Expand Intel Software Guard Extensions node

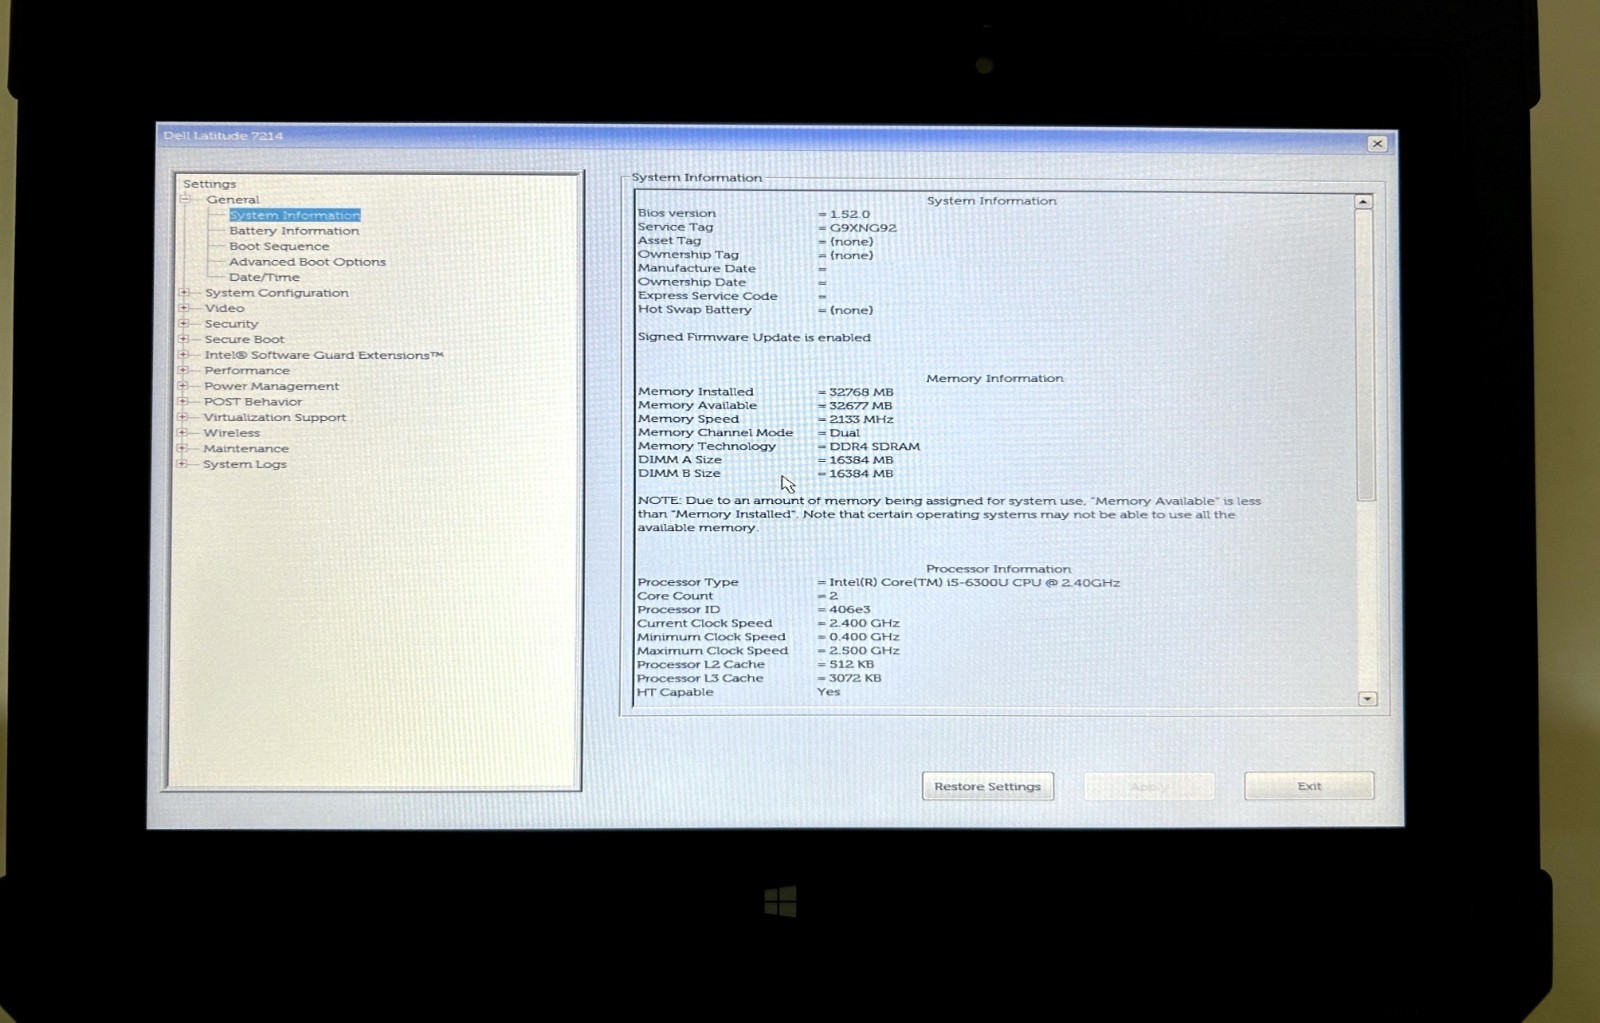point(183,354)
